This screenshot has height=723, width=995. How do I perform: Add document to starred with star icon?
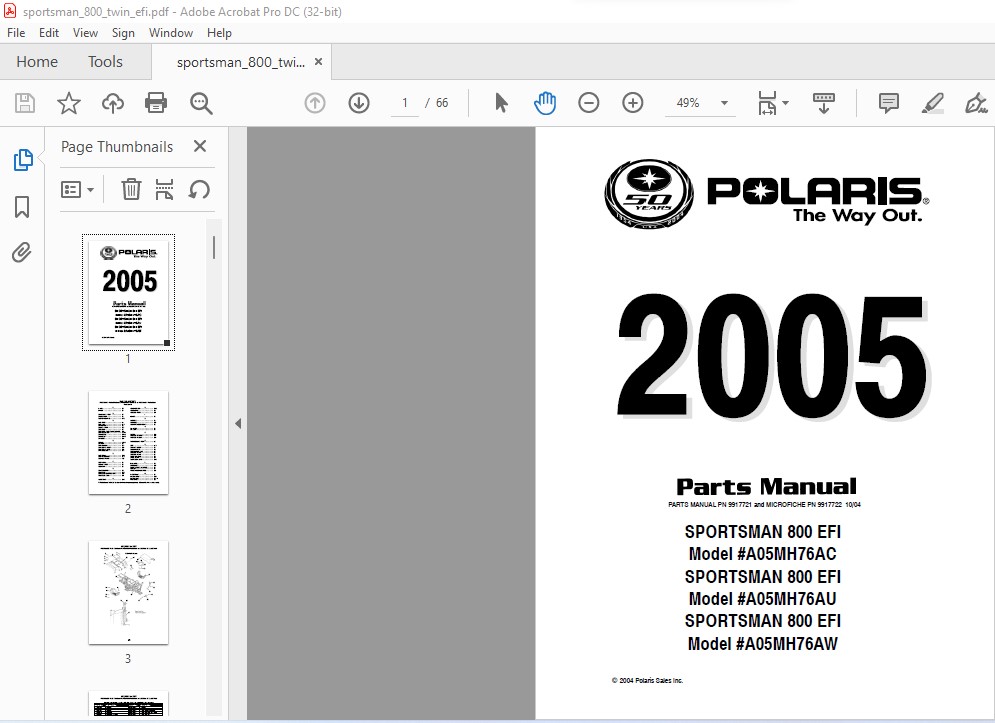coord(69,103)
